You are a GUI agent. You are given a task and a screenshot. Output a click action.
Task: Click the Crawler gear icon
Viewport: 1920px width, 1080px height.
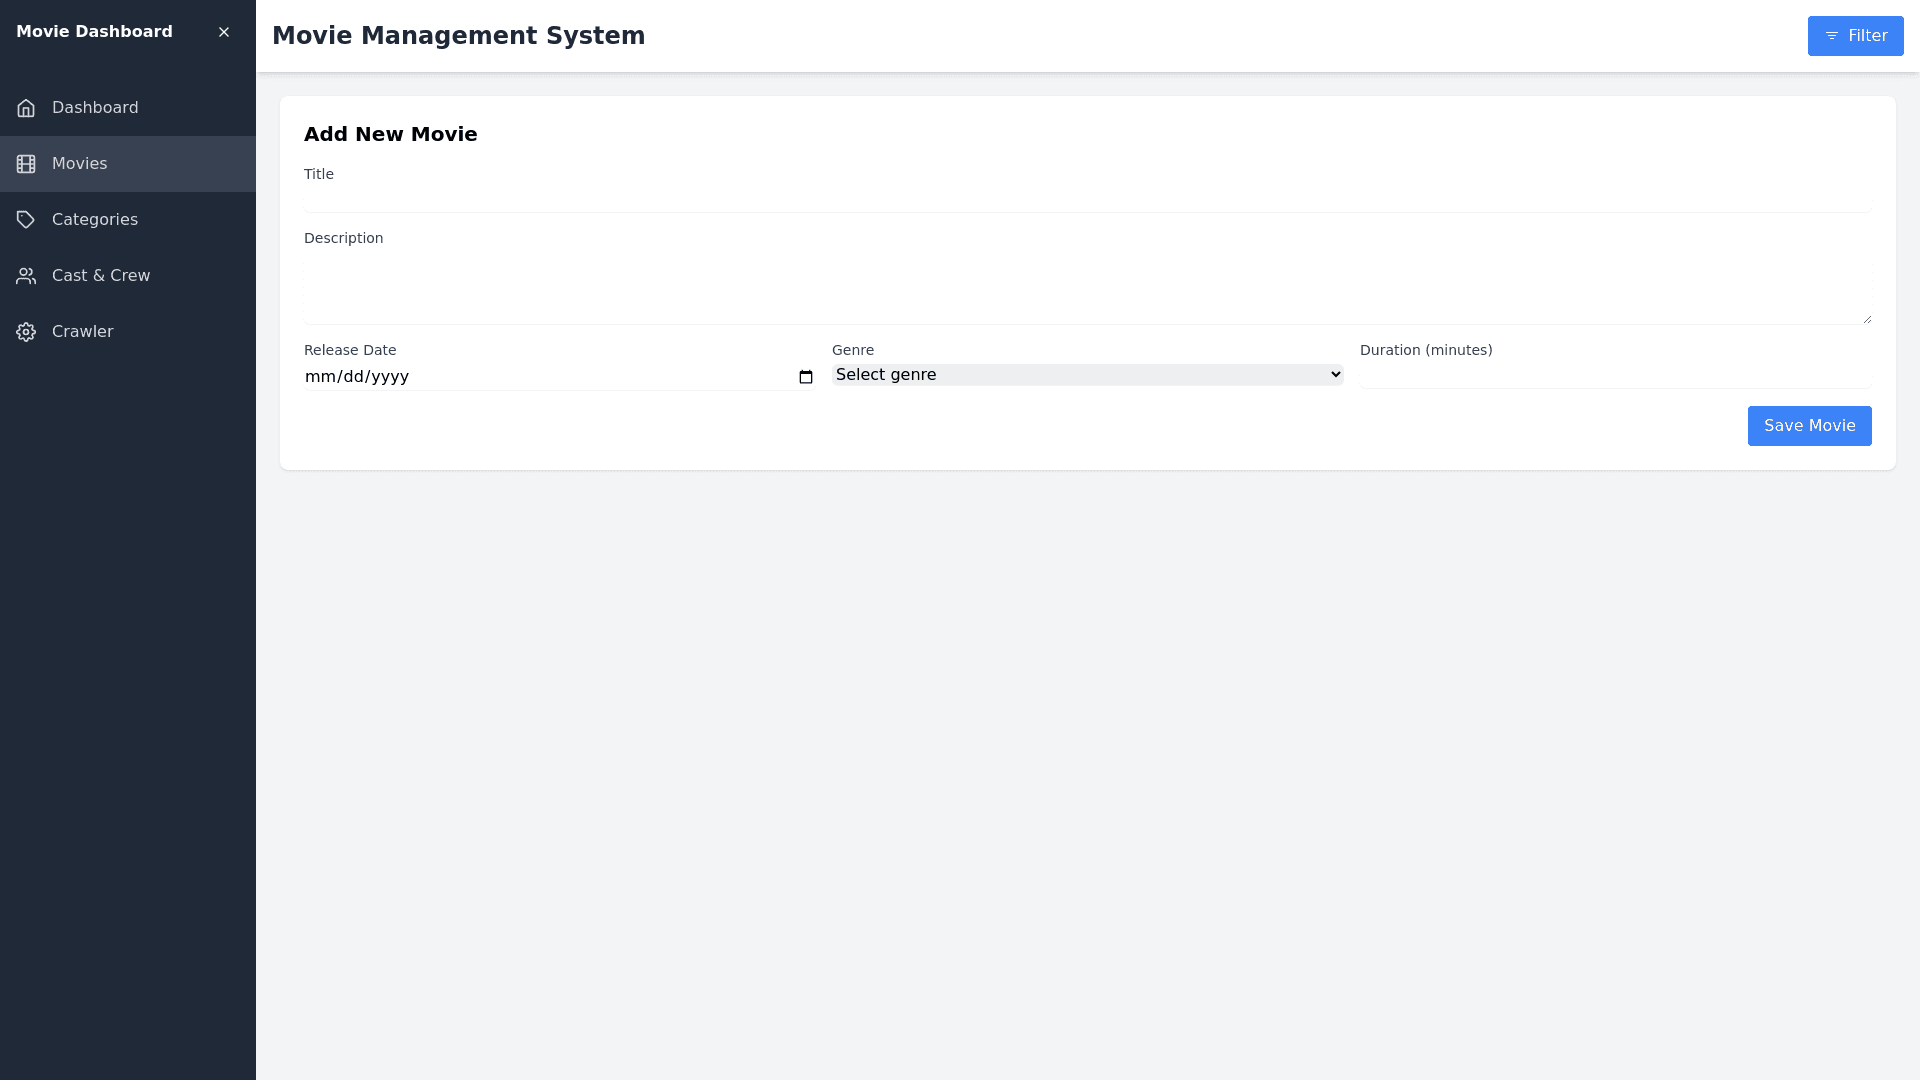click(x=26, y=332)
